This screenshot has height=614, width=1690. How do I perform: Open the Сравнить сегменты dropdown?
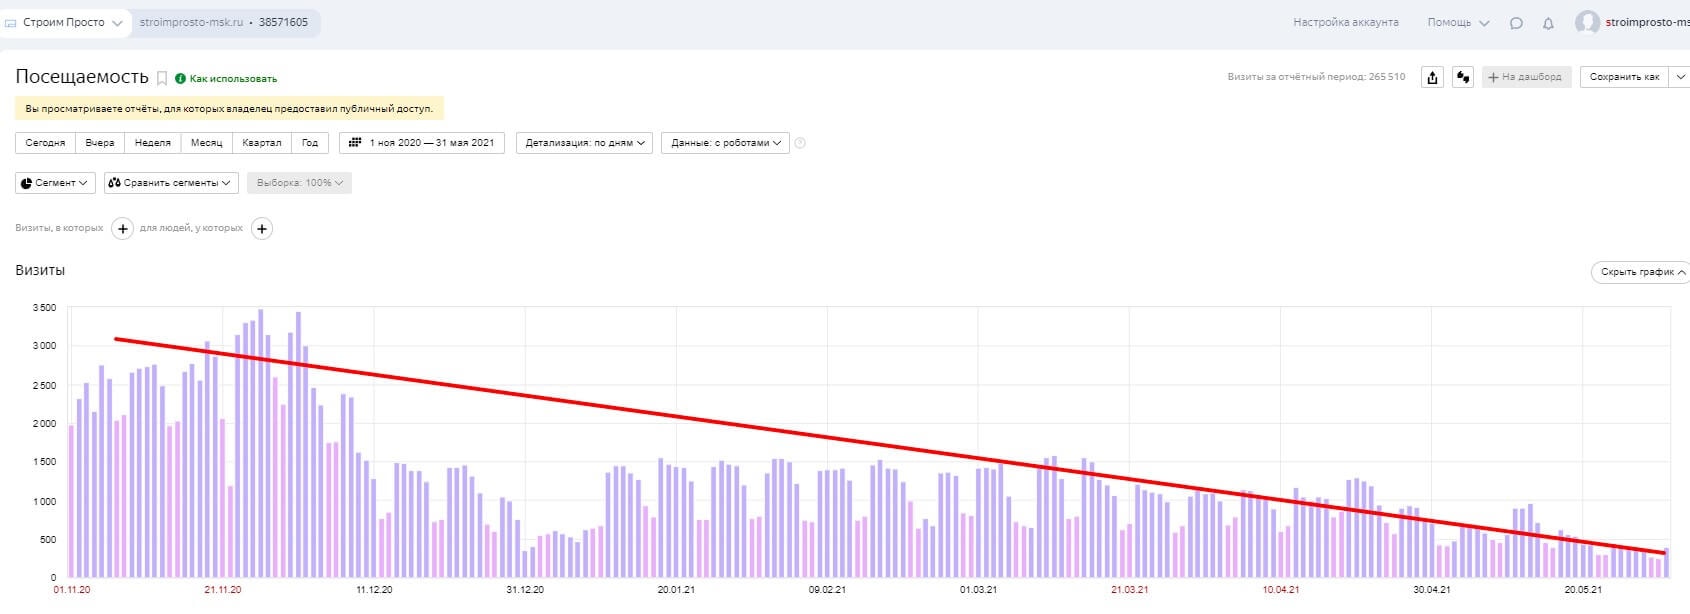pyautogui.click(x=171, y=183)
